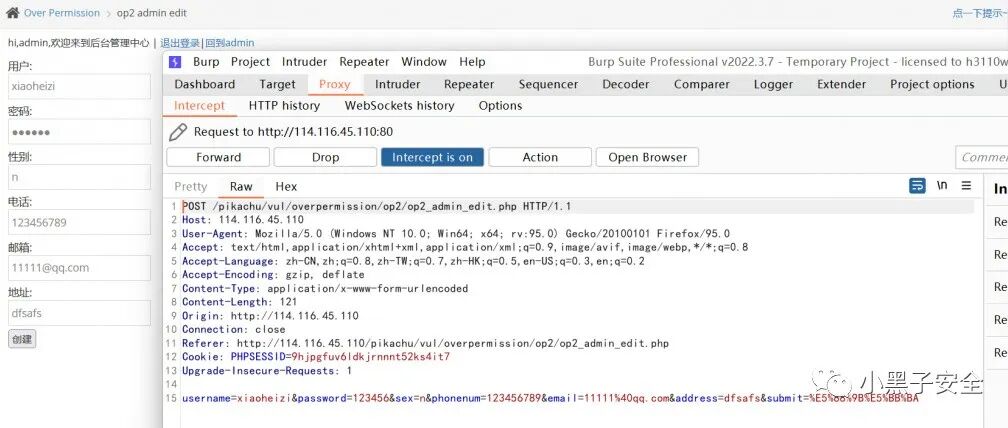
Task: Open the Repeater menu in menu bar
Action: pos(364,62)
